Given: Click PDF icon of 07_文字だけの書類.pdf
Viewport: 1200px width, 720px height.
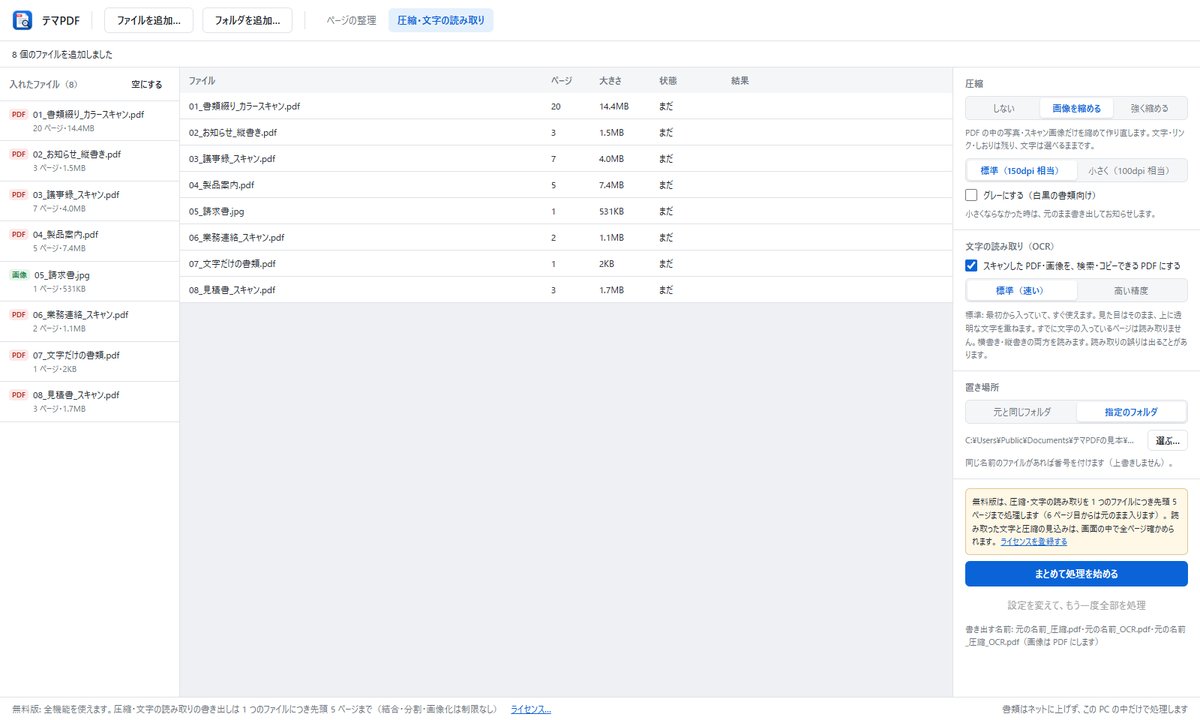Looking at the screenshot, I should [x=19, y=354].
